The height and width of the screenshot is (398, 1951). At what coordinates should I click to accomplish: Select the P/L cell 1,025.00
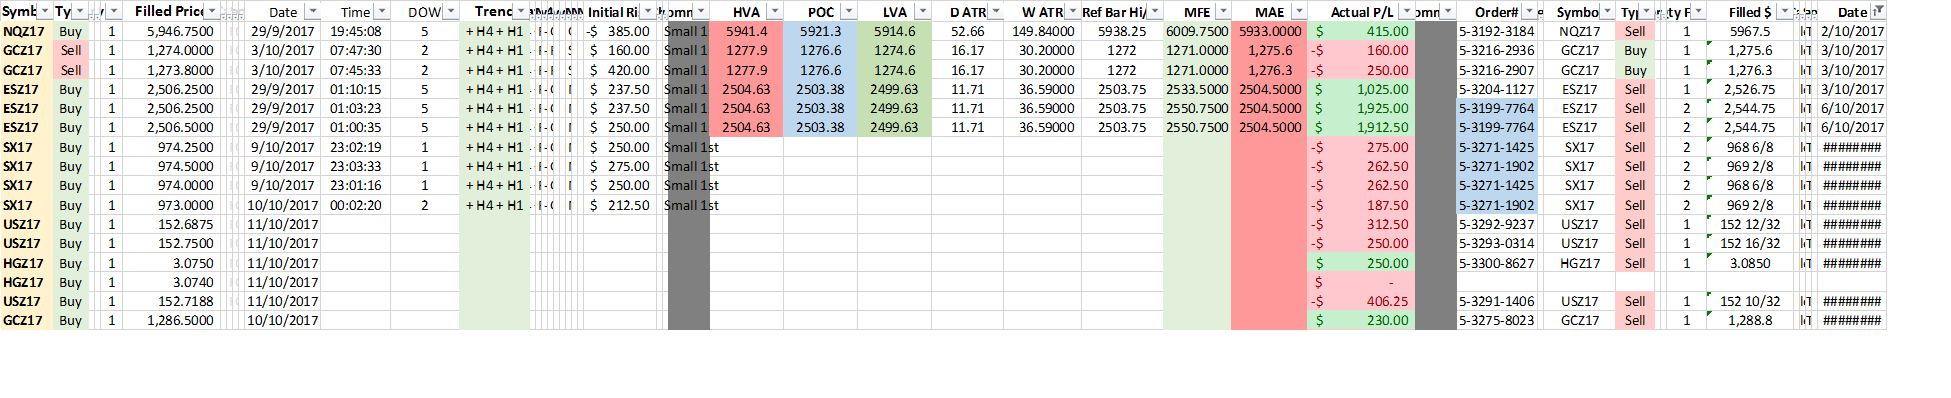coord(1361,89)
